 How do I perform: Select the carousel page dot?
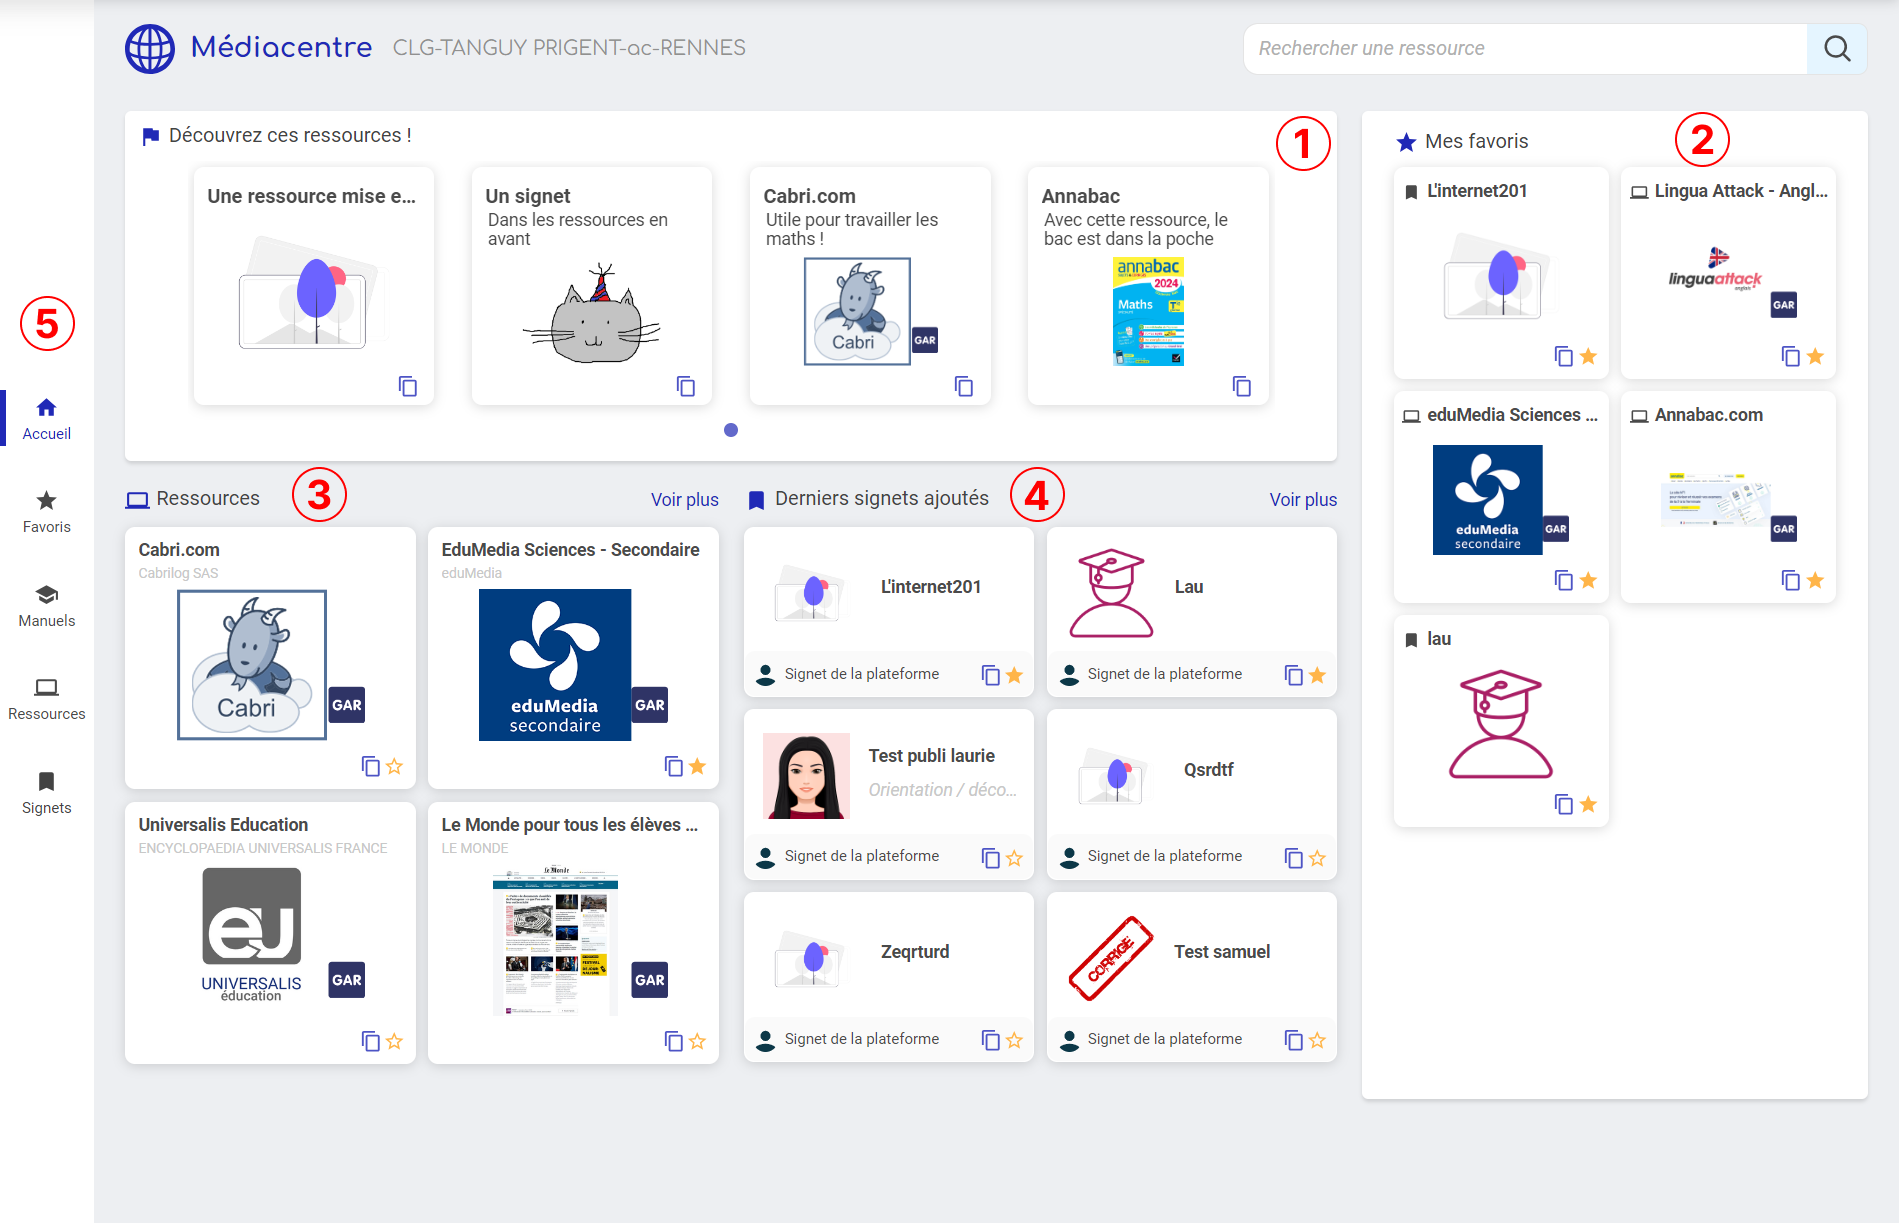tap(731, 430)
